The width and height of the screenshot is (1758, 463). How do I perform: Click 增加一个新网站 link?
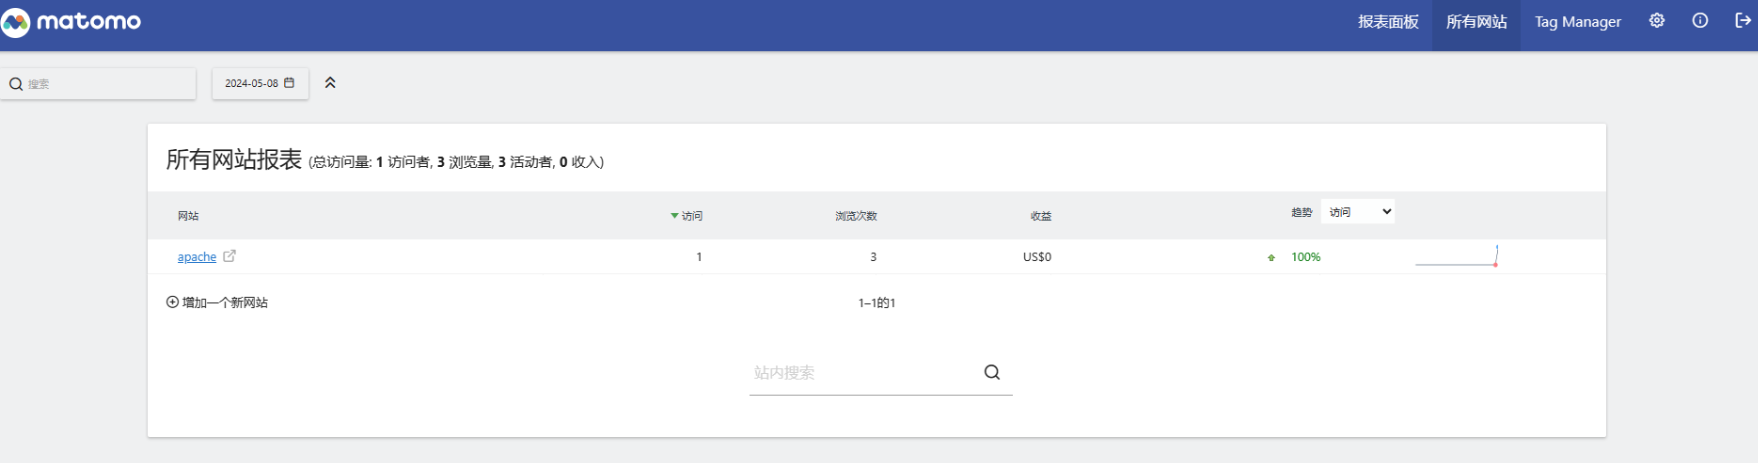click(x=225, y=302)
